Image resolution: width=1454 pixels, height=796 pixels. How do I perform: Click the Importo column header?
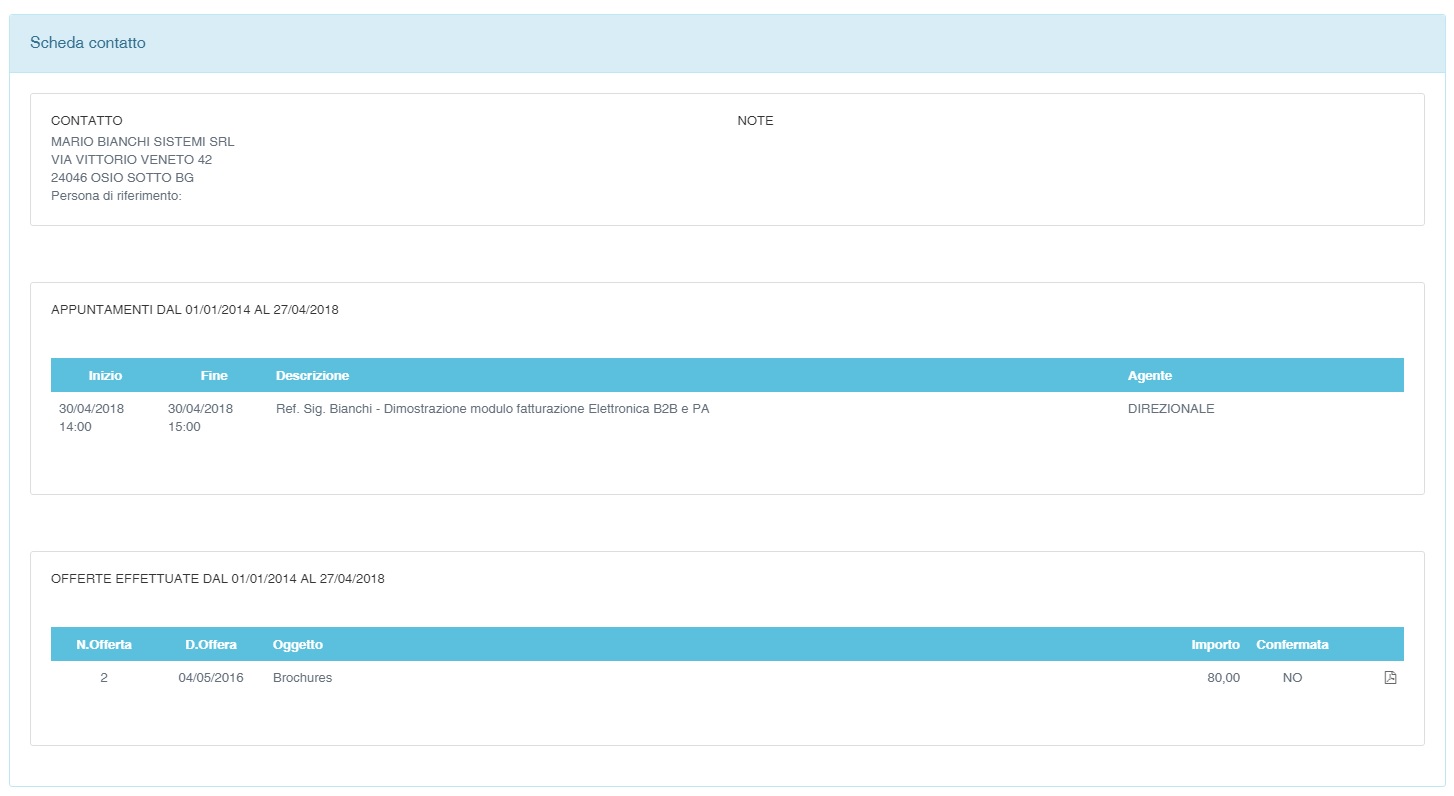pos(1215,645)
